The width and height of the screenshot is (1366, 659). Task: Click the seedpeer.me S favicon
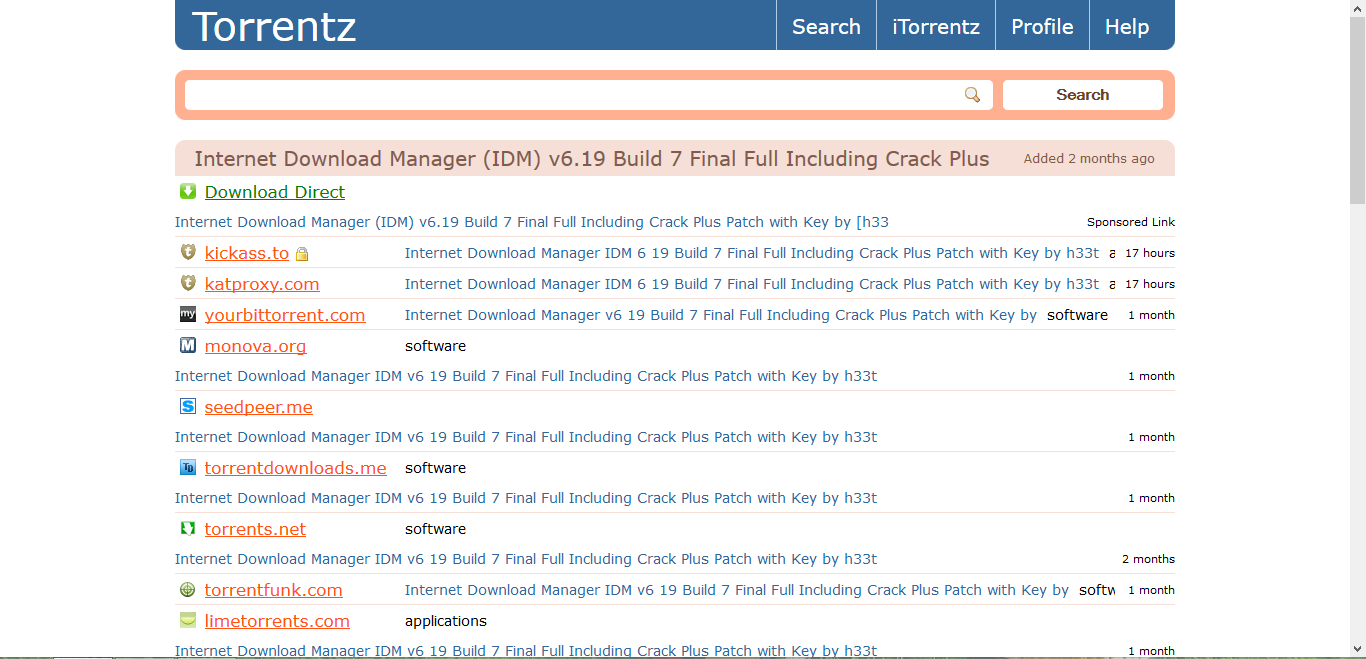(188, 406)
